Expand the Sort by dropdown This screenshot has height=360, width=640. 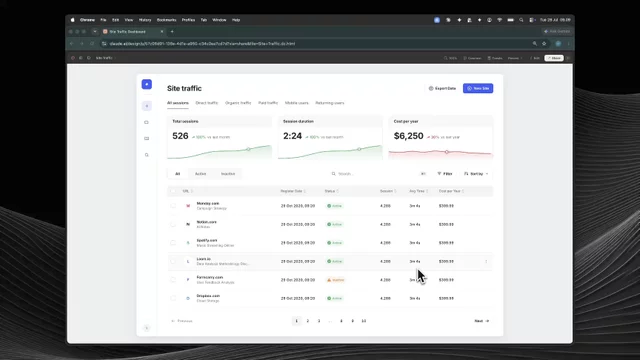476,174
